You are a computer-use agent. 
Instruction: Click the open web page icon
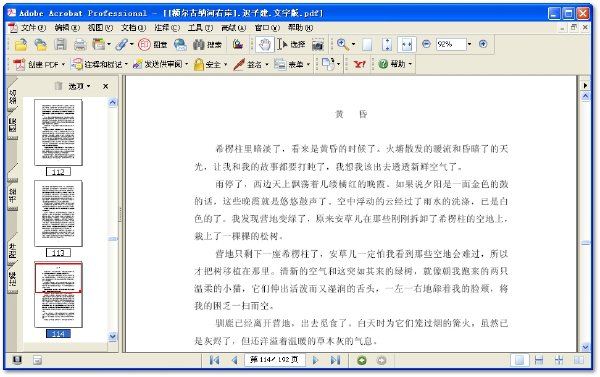40,45
